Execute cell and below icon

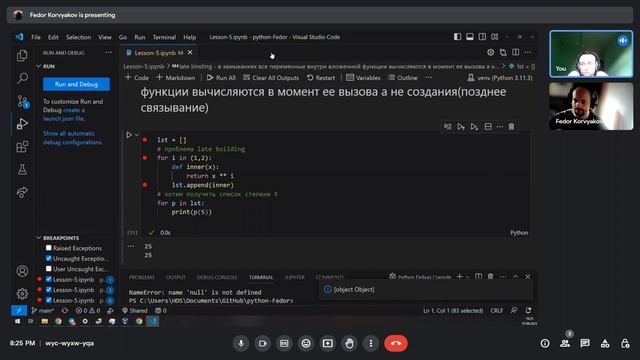tap(474, 127)
